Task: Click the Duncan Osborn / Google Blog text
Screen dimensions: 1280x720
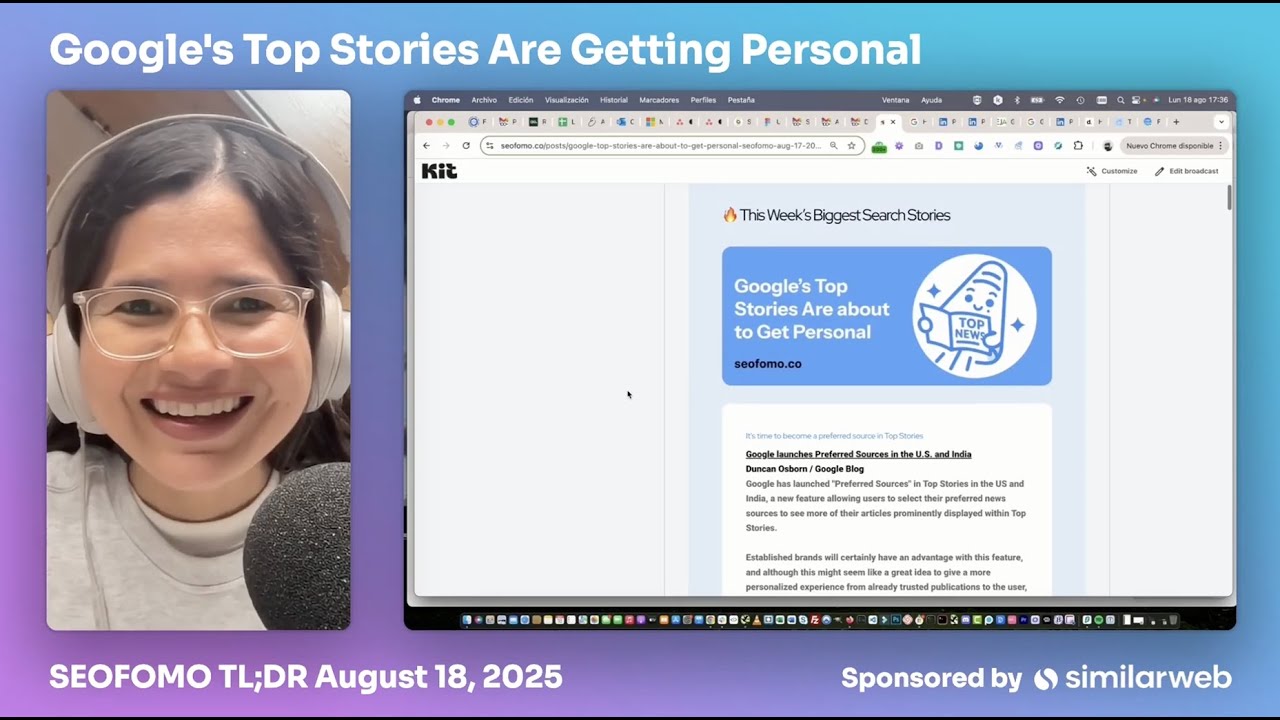Action: click(804, 469)
